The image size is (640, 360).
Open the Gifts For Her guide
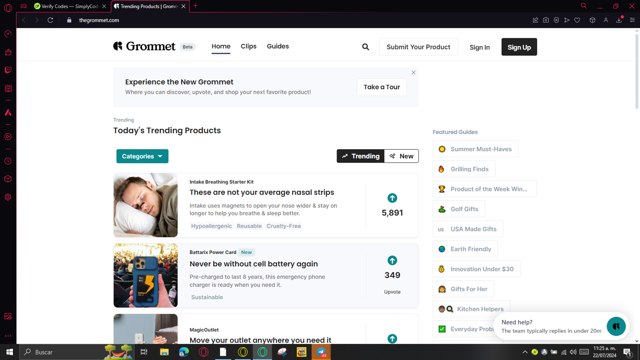coord(463,289)
